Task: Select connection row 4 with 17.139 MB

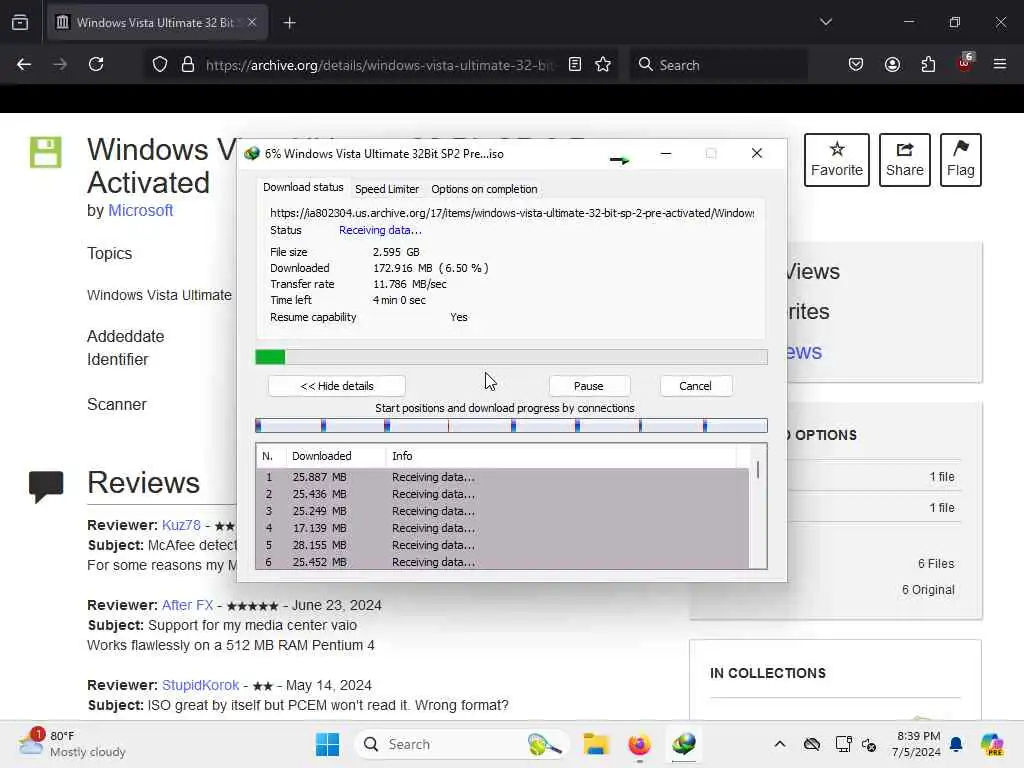Action: pyautogui.click(x=502, y=528)
